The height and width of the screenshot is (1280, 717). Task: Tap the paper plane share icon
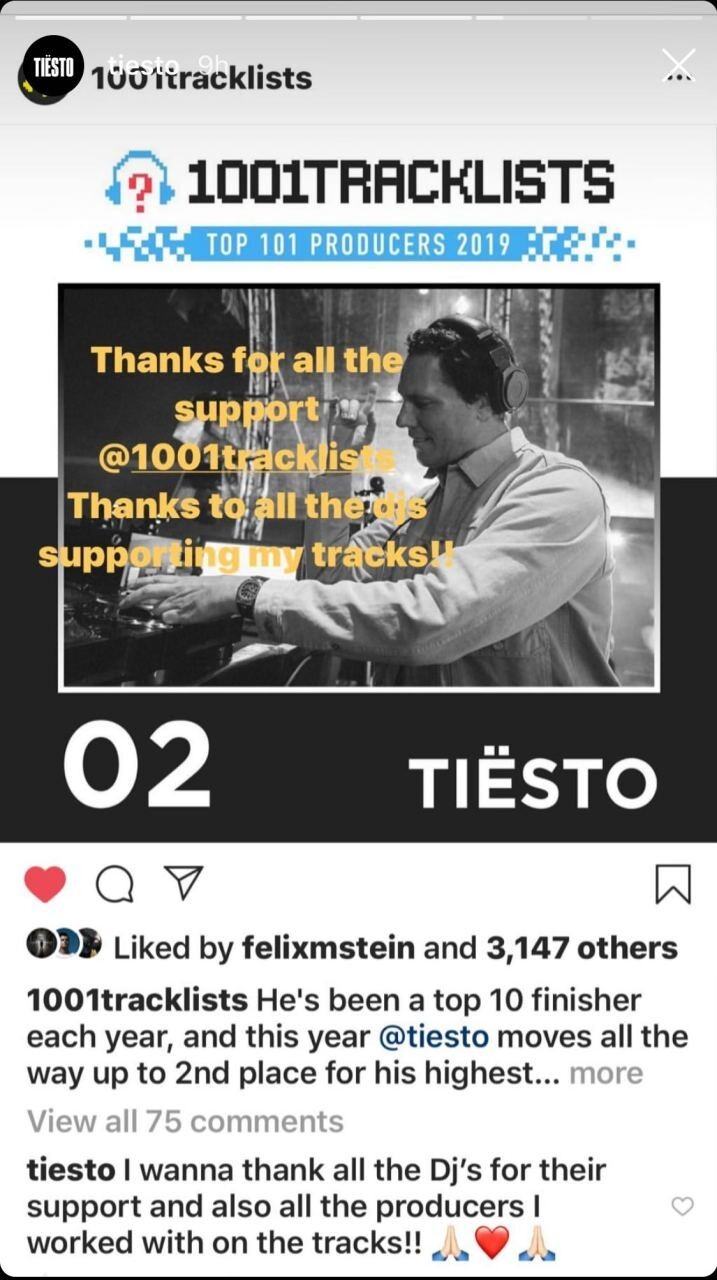pos(183,882)
